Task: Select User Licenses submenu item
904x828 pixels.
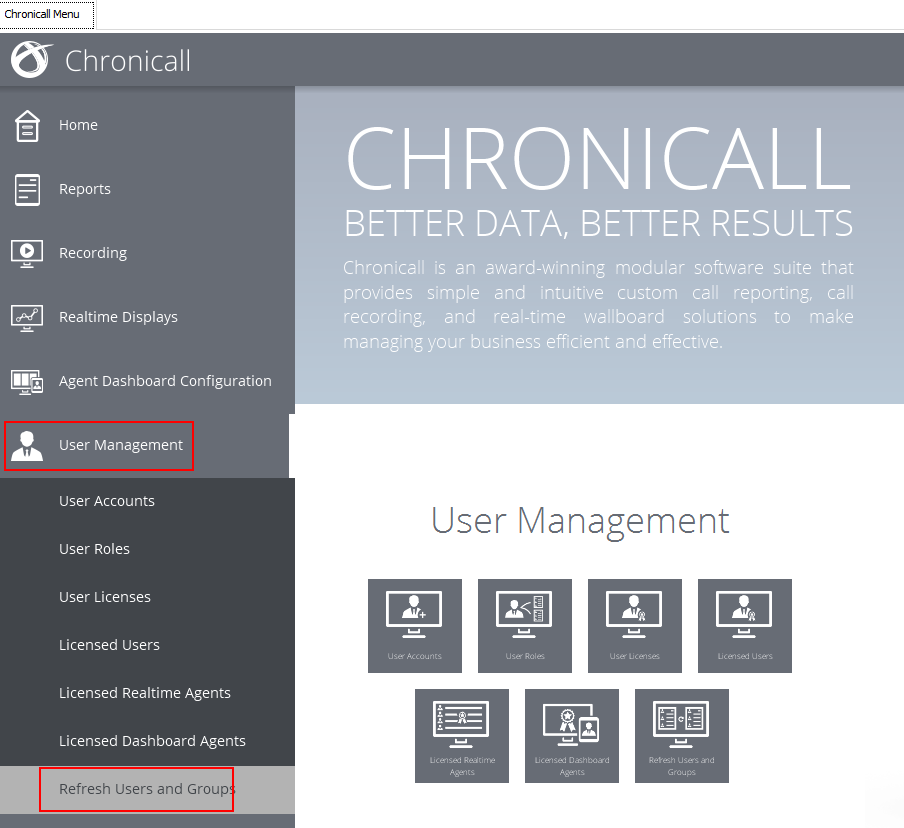Action: click(147, 597)
